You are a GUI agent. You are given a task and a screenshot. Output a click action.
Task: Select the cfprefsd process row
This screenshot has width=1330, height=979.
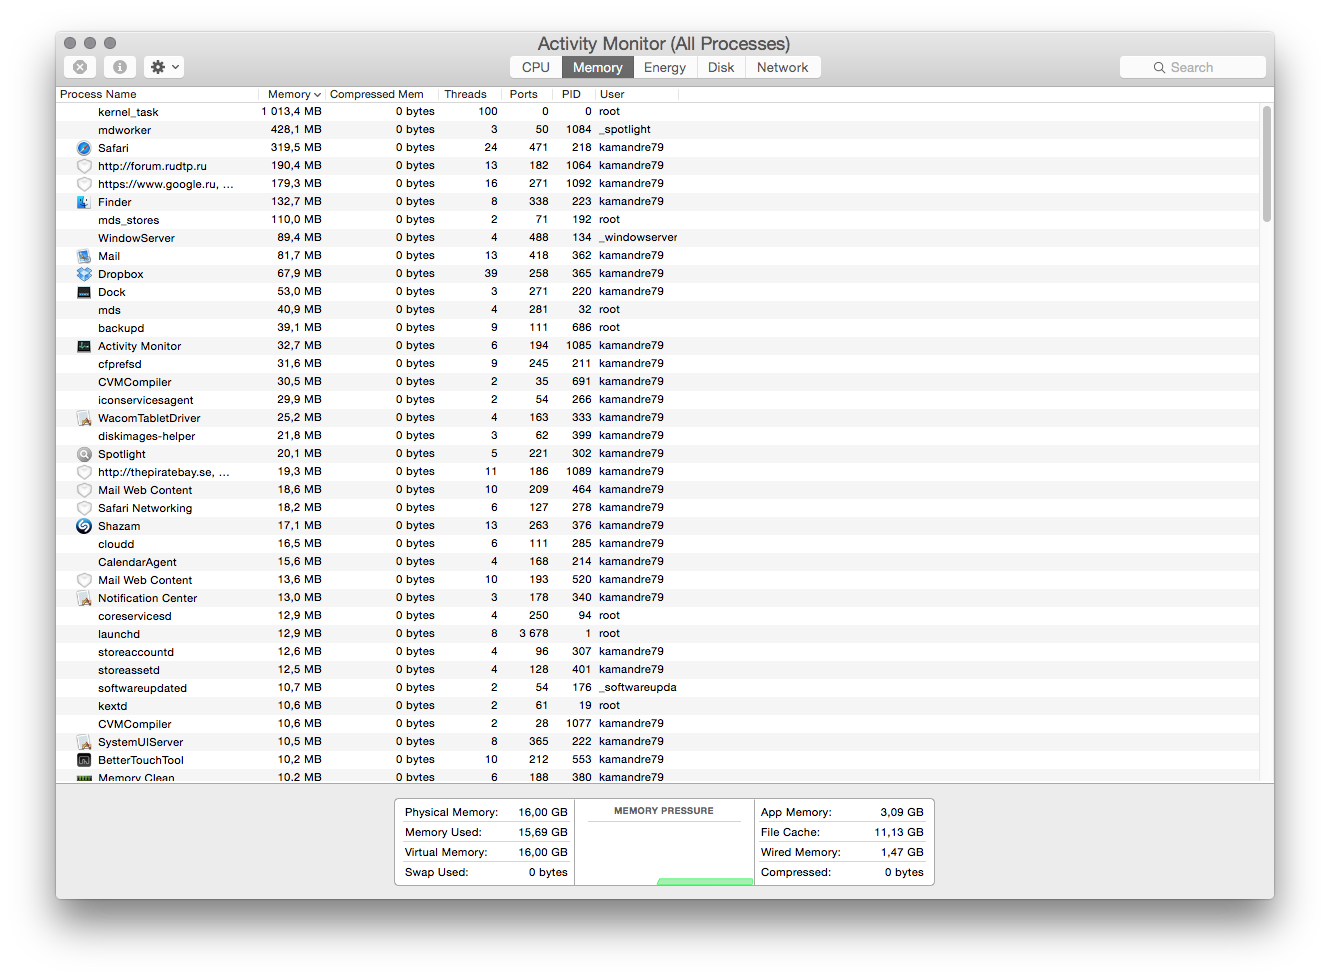point(658,364)
